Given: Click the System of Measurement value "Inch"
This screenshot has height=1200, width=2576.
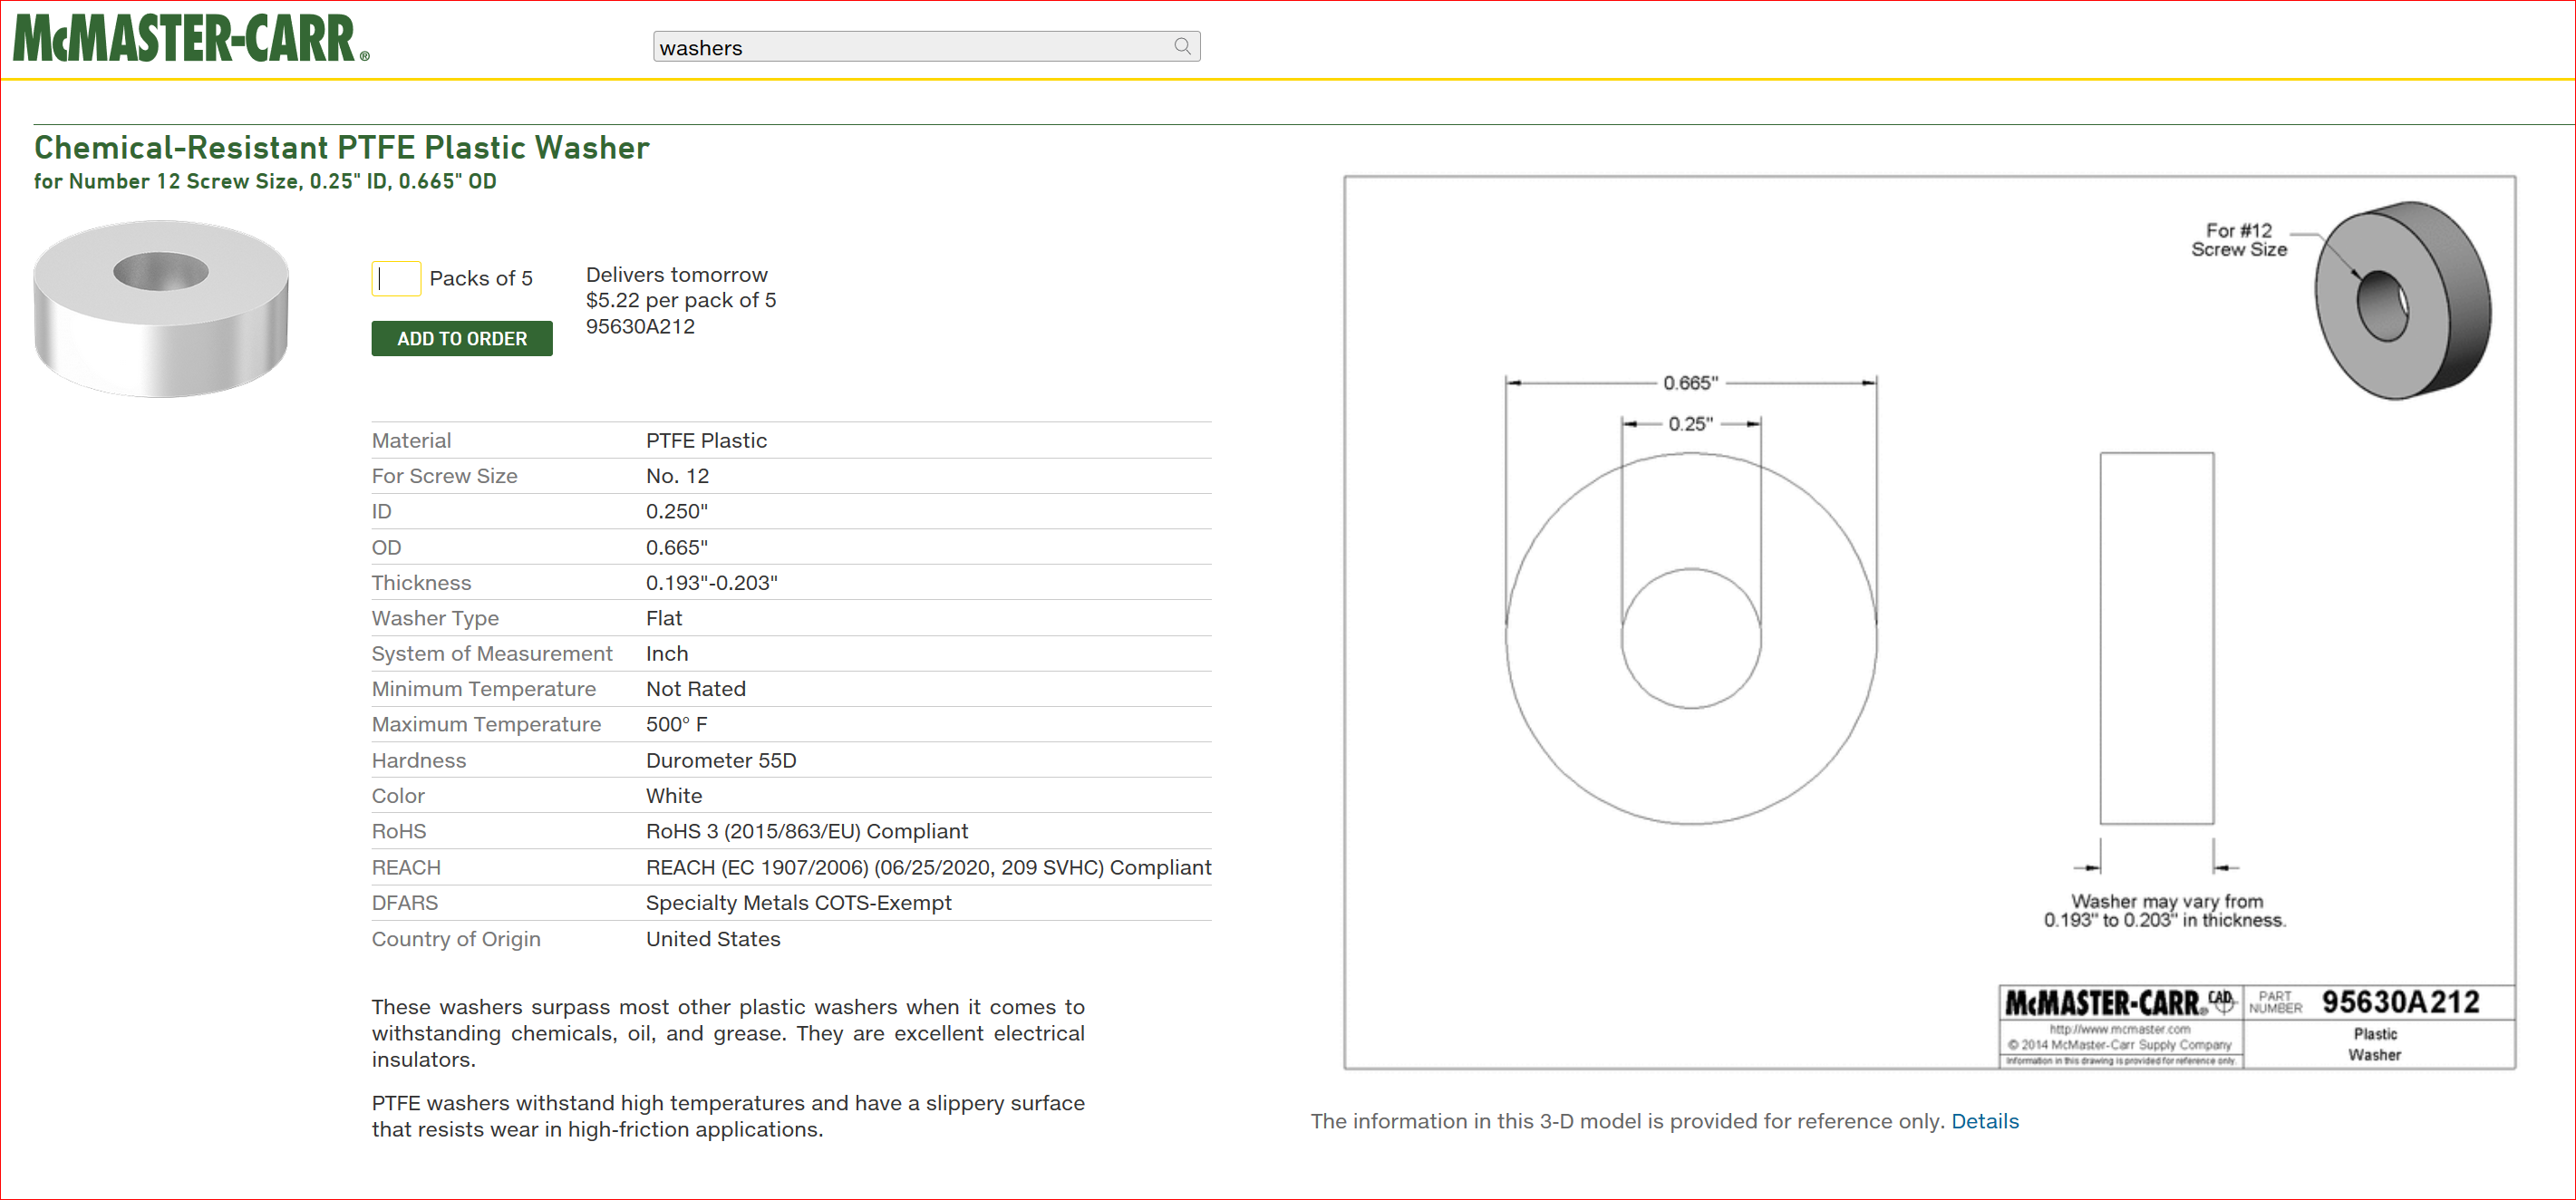Looking at the screenshot, I should pos(667,653).
